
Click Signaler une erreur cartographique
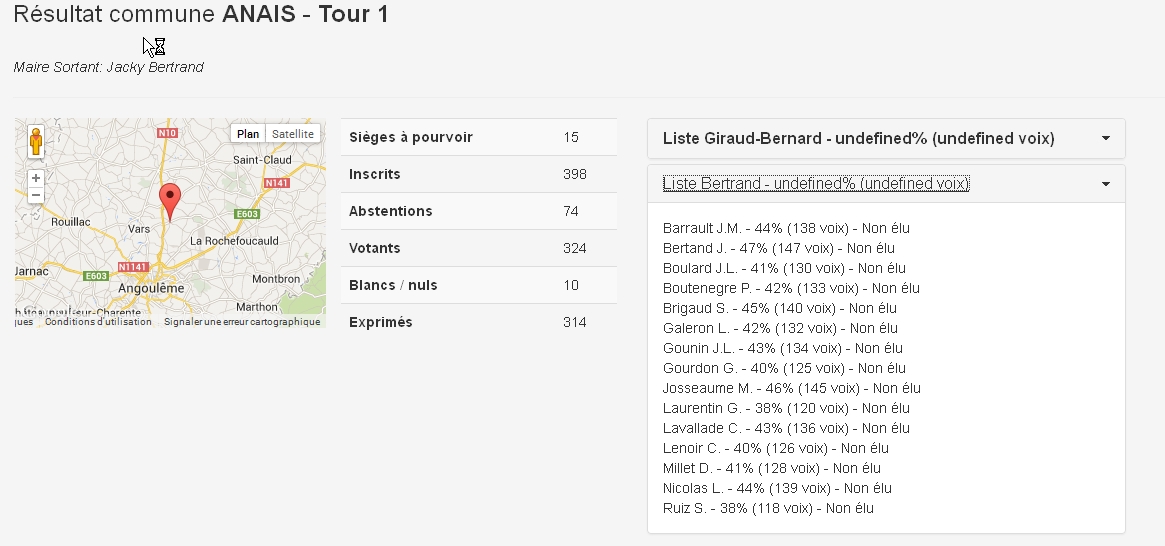tap(242, 322)
